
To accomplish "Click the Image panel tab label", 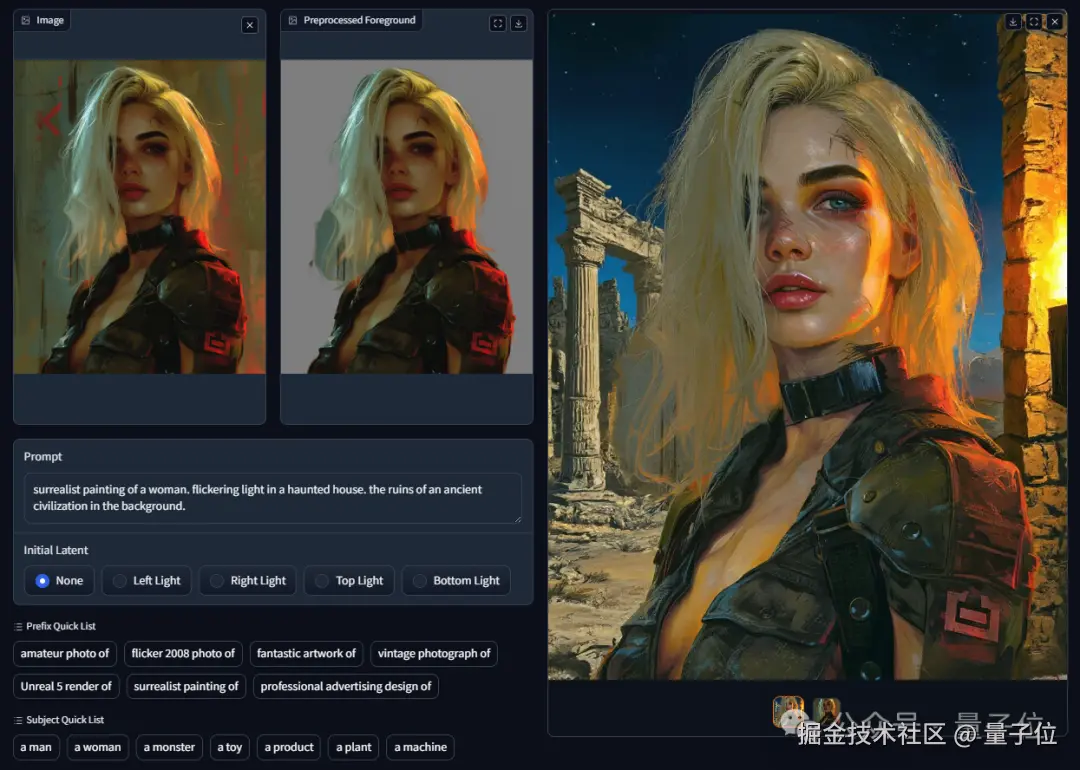I will coord(42,20).
